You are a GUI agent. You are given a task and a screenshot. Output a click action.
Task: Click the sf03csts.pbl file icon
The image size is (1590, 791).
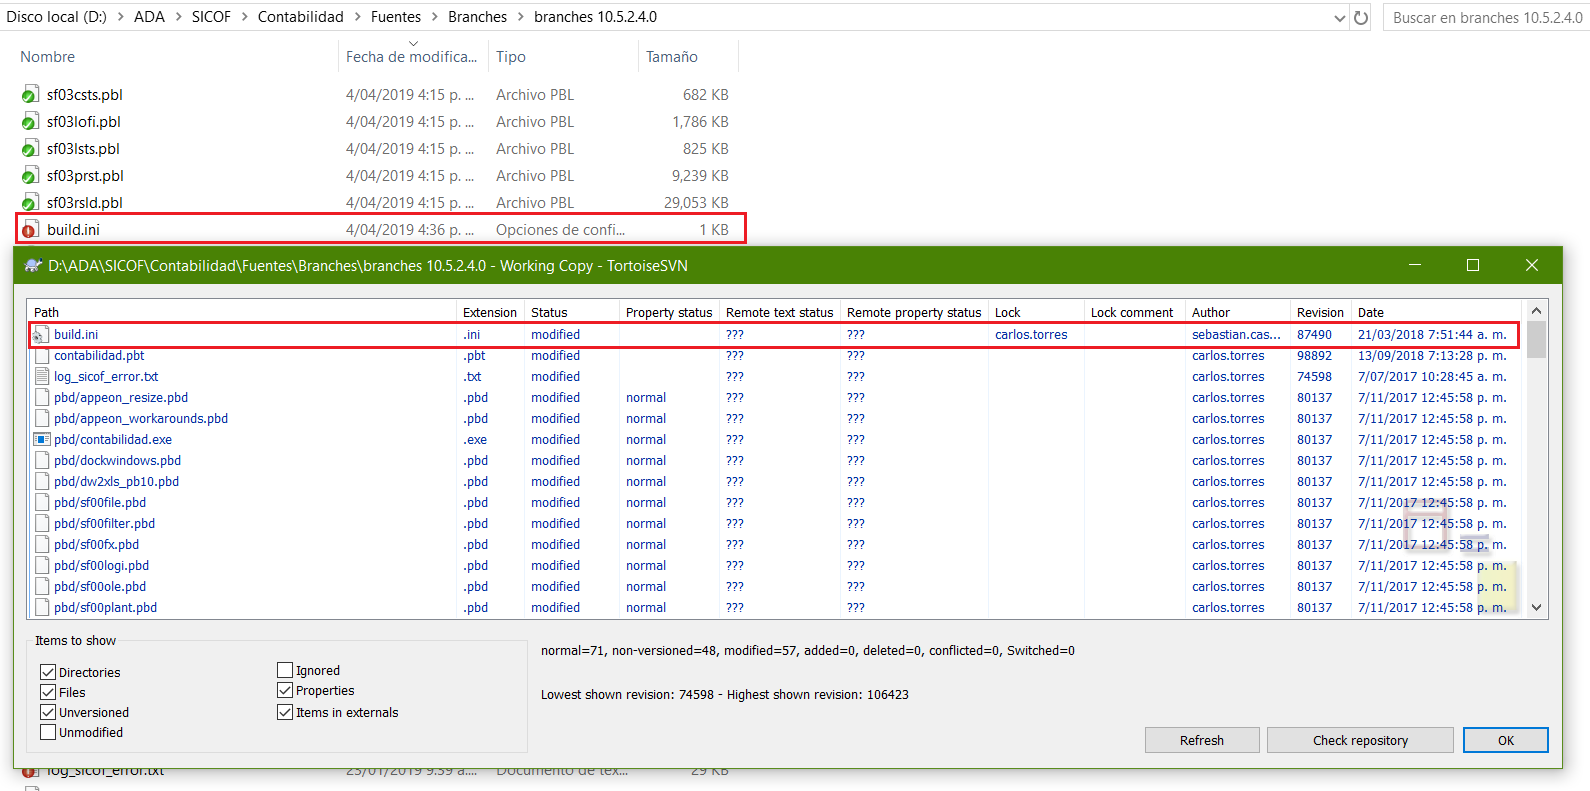point(30,95)
